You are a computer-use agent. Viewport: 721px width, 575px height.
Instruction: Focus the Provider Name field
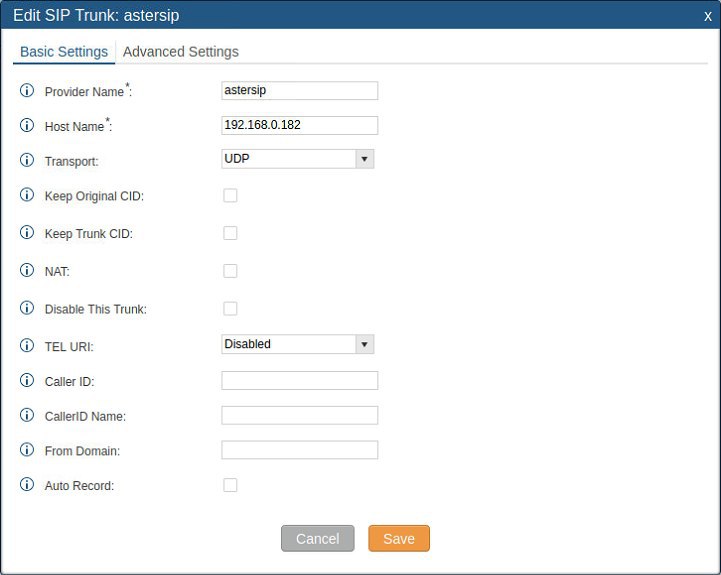point(300,91)
